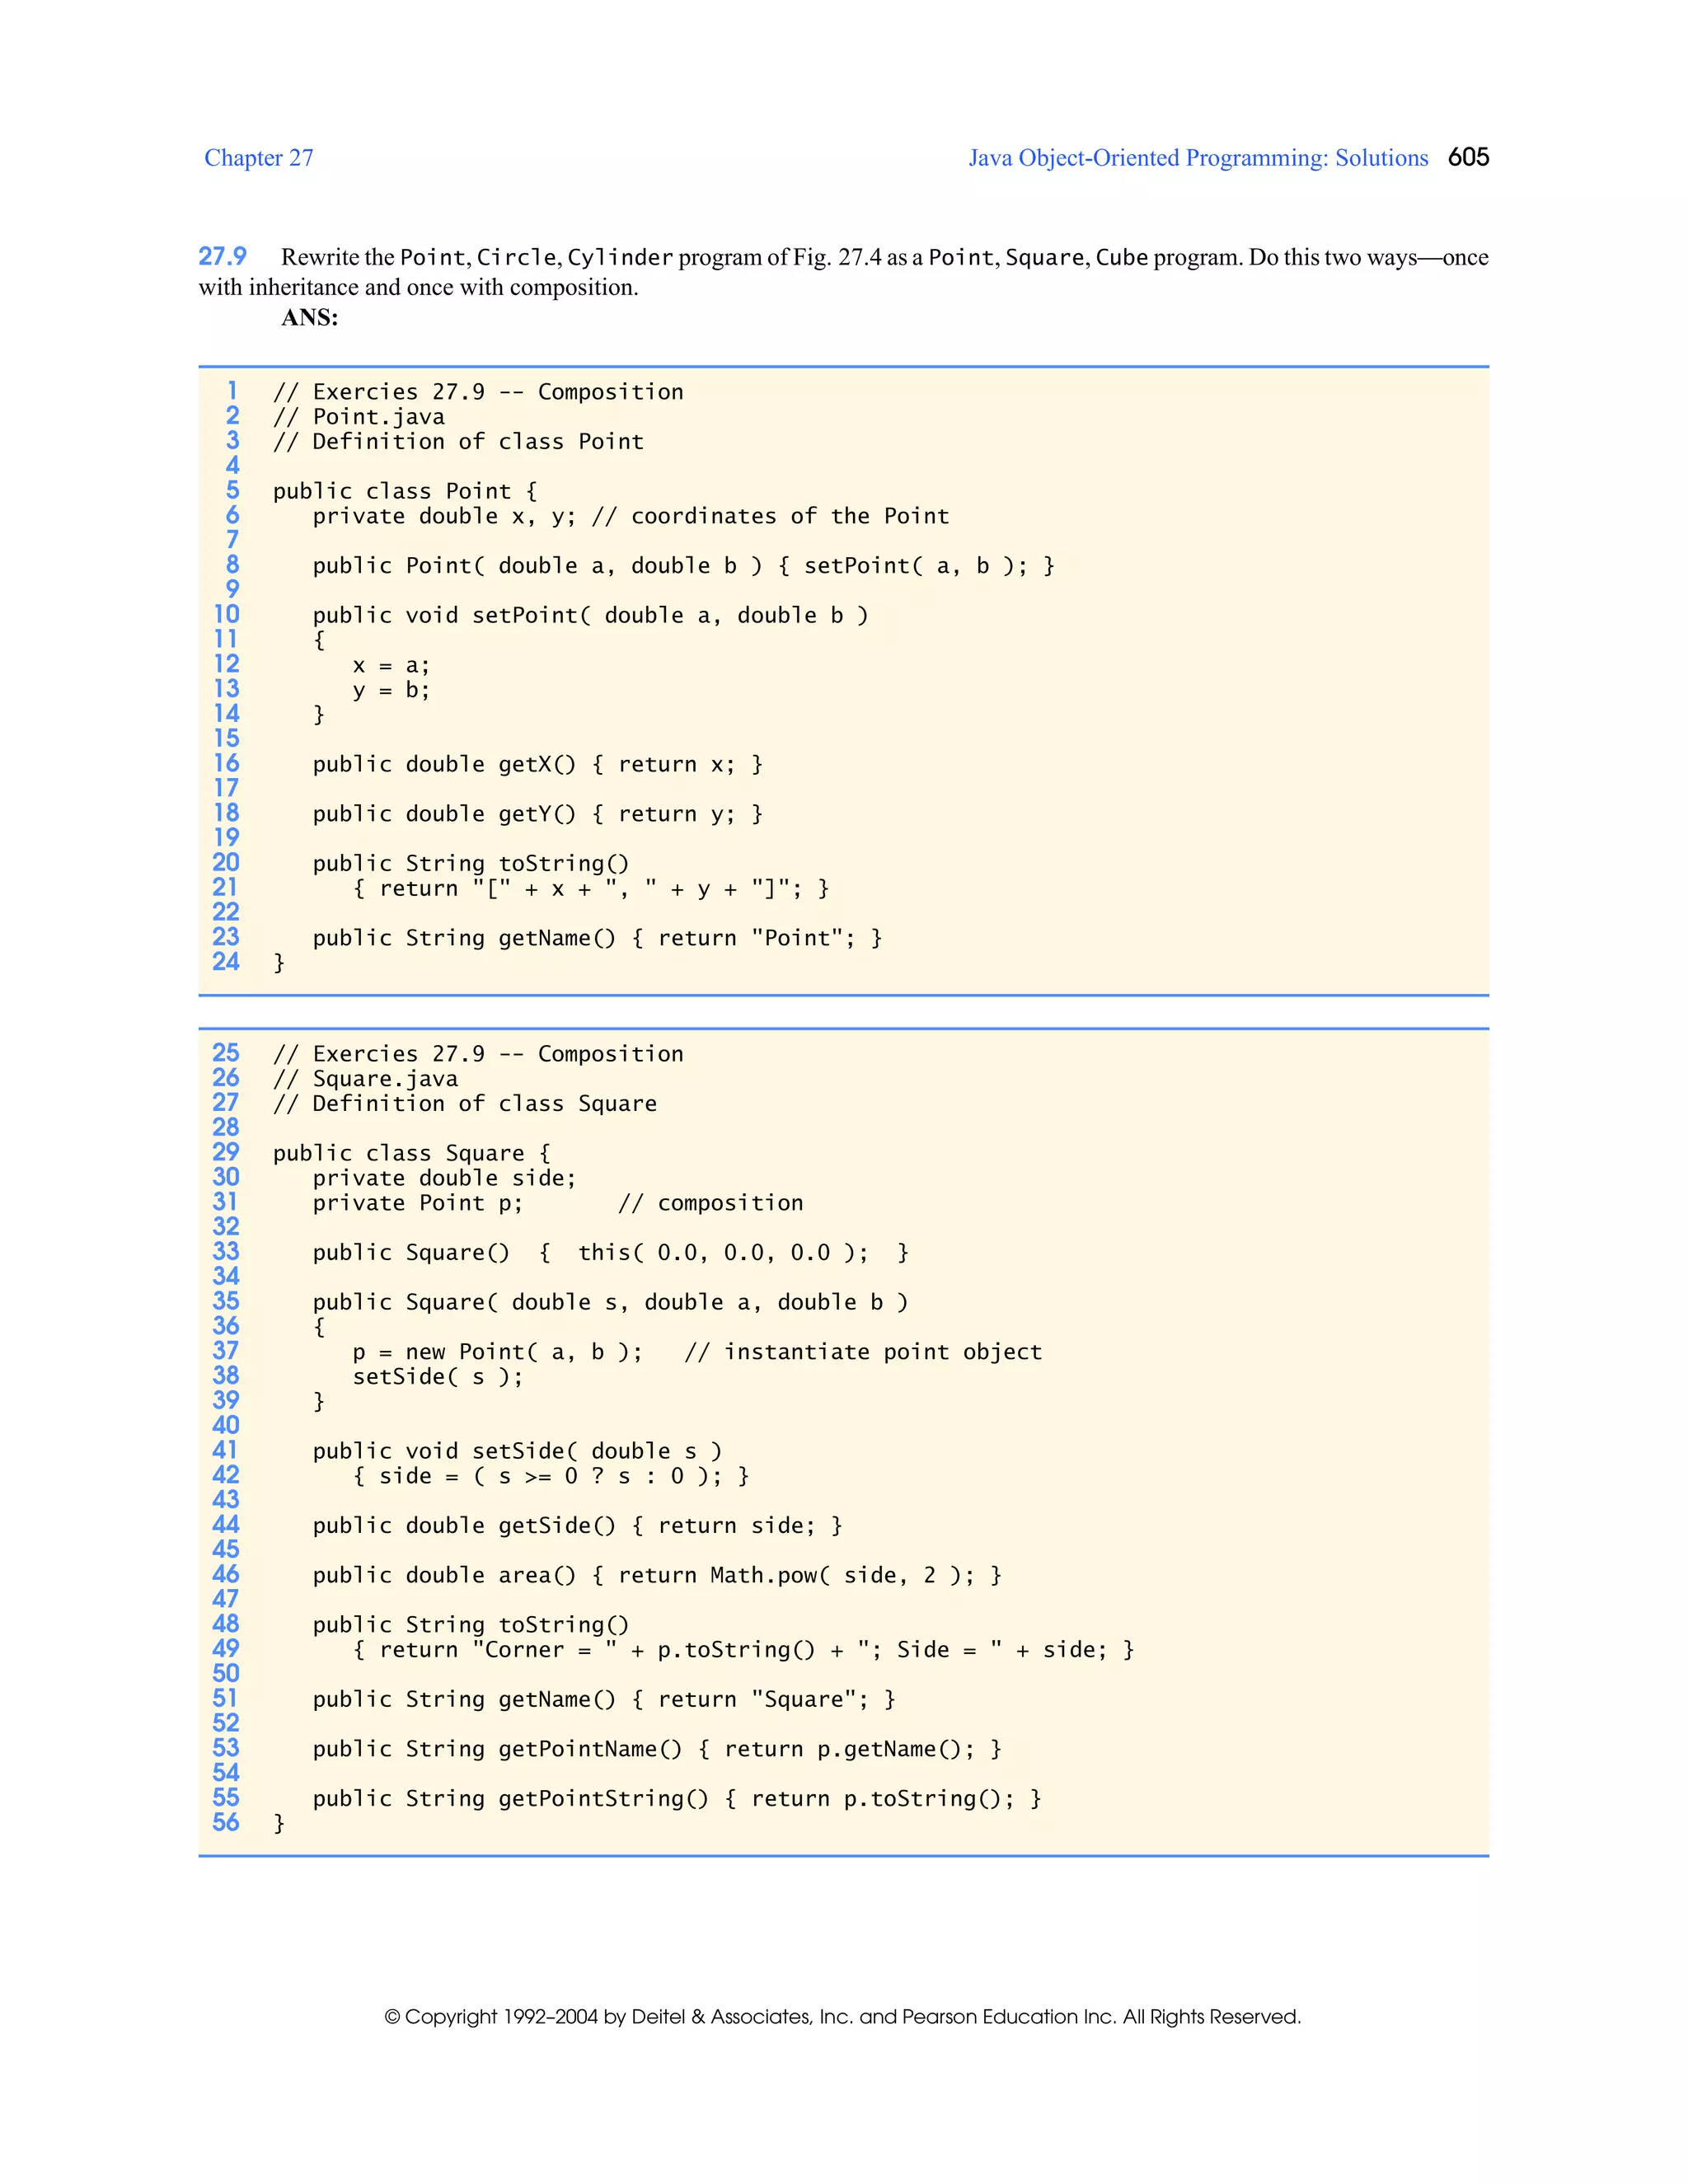
Task: Click the 'Corner =' return statement
Action: pos(744,1650)
